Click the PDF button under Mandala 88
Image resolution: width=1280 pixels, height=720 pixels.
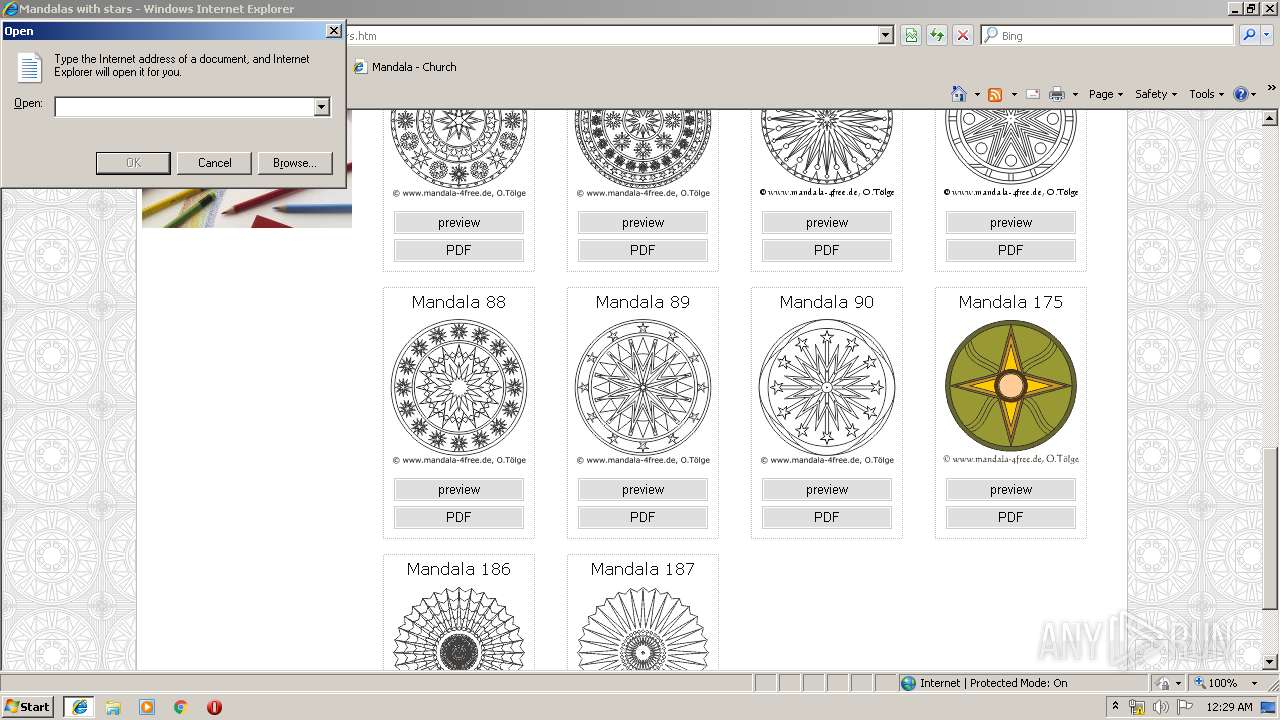coord(458,517)
